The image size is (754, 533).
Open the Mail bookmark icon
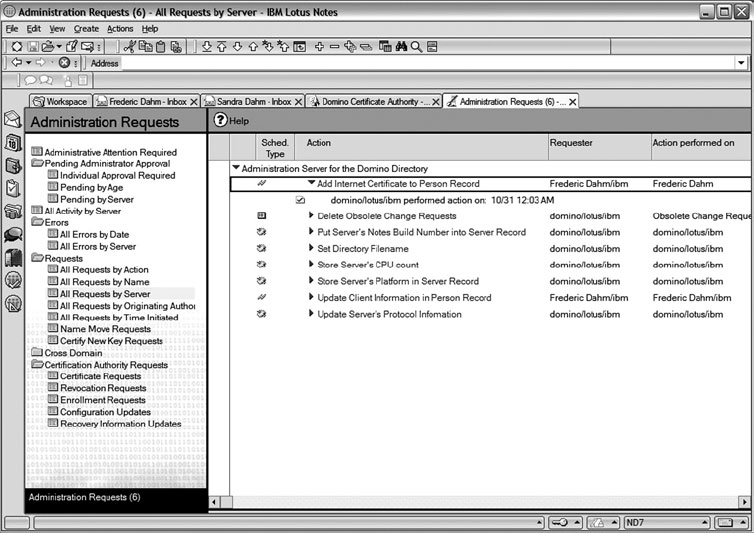[13, 119]
